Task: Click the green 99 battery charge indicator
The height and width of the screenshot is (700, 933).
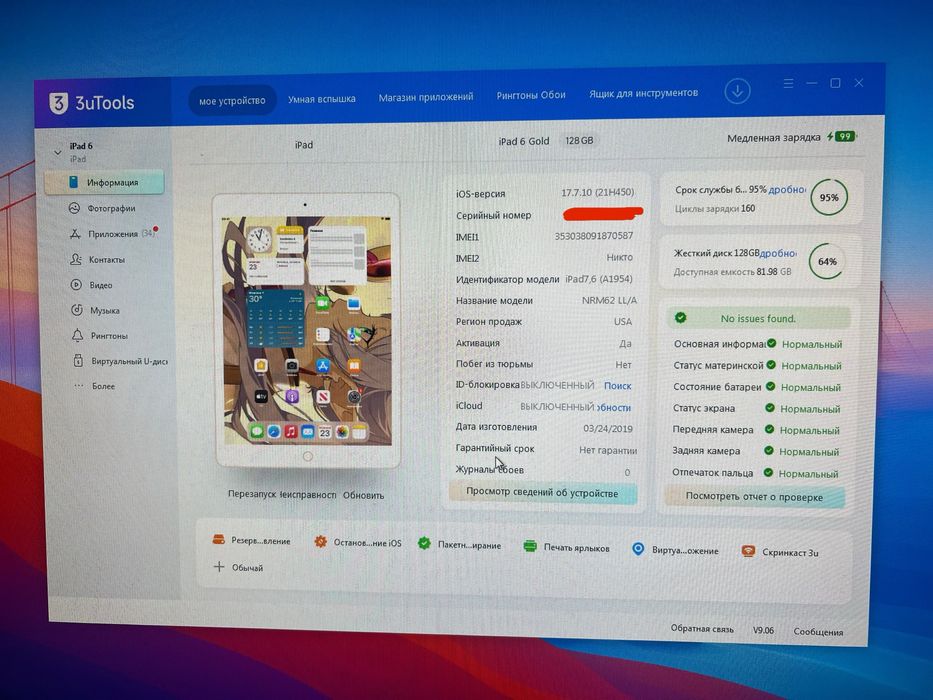Action: (844, 136)
